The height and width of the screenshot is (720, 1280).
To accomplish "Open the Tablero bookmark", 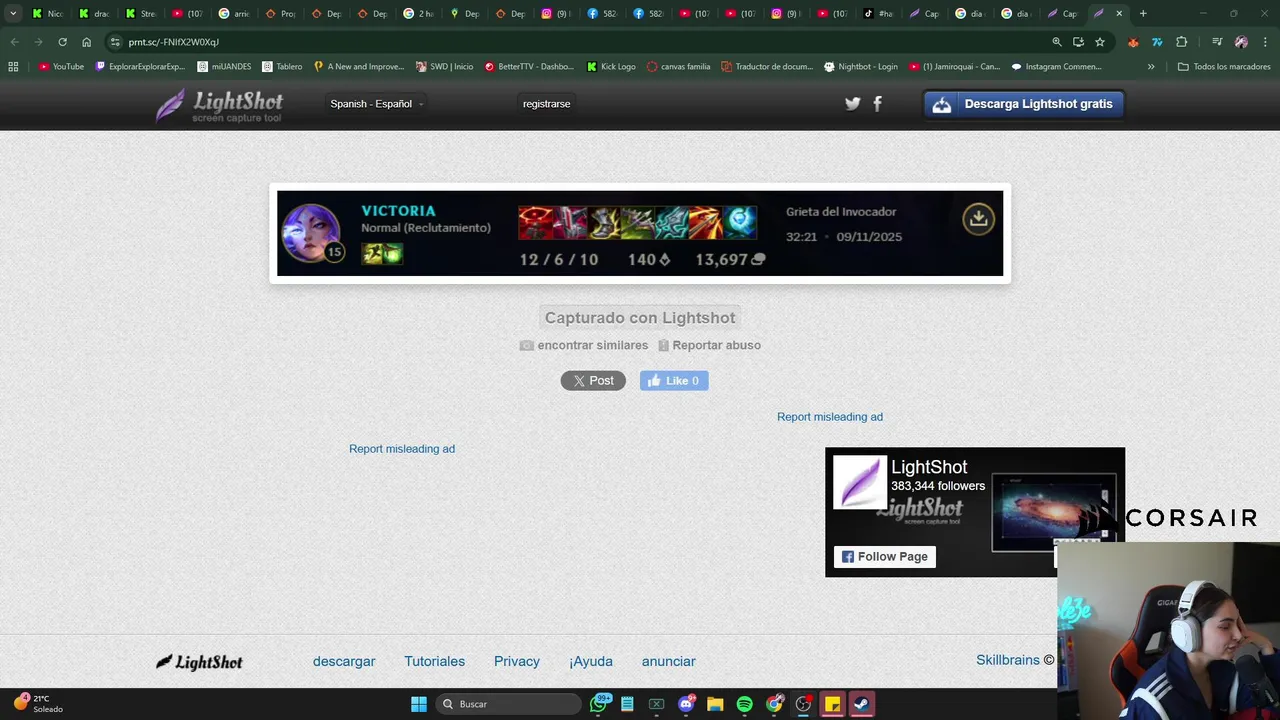I will [282, 67].
